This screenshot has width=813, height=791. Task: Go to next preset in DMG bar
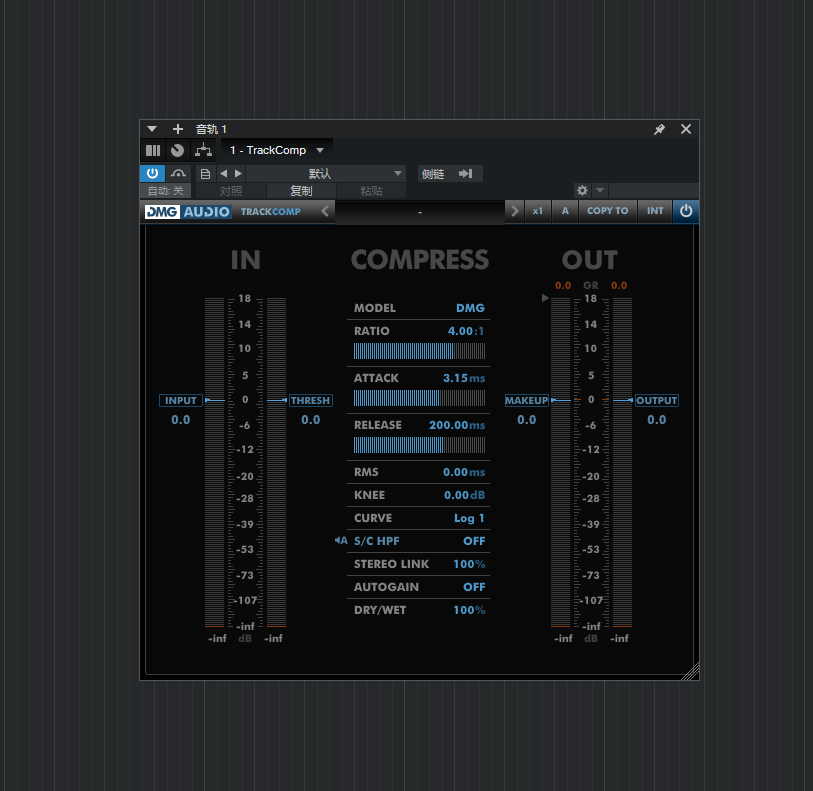[514, 211]
